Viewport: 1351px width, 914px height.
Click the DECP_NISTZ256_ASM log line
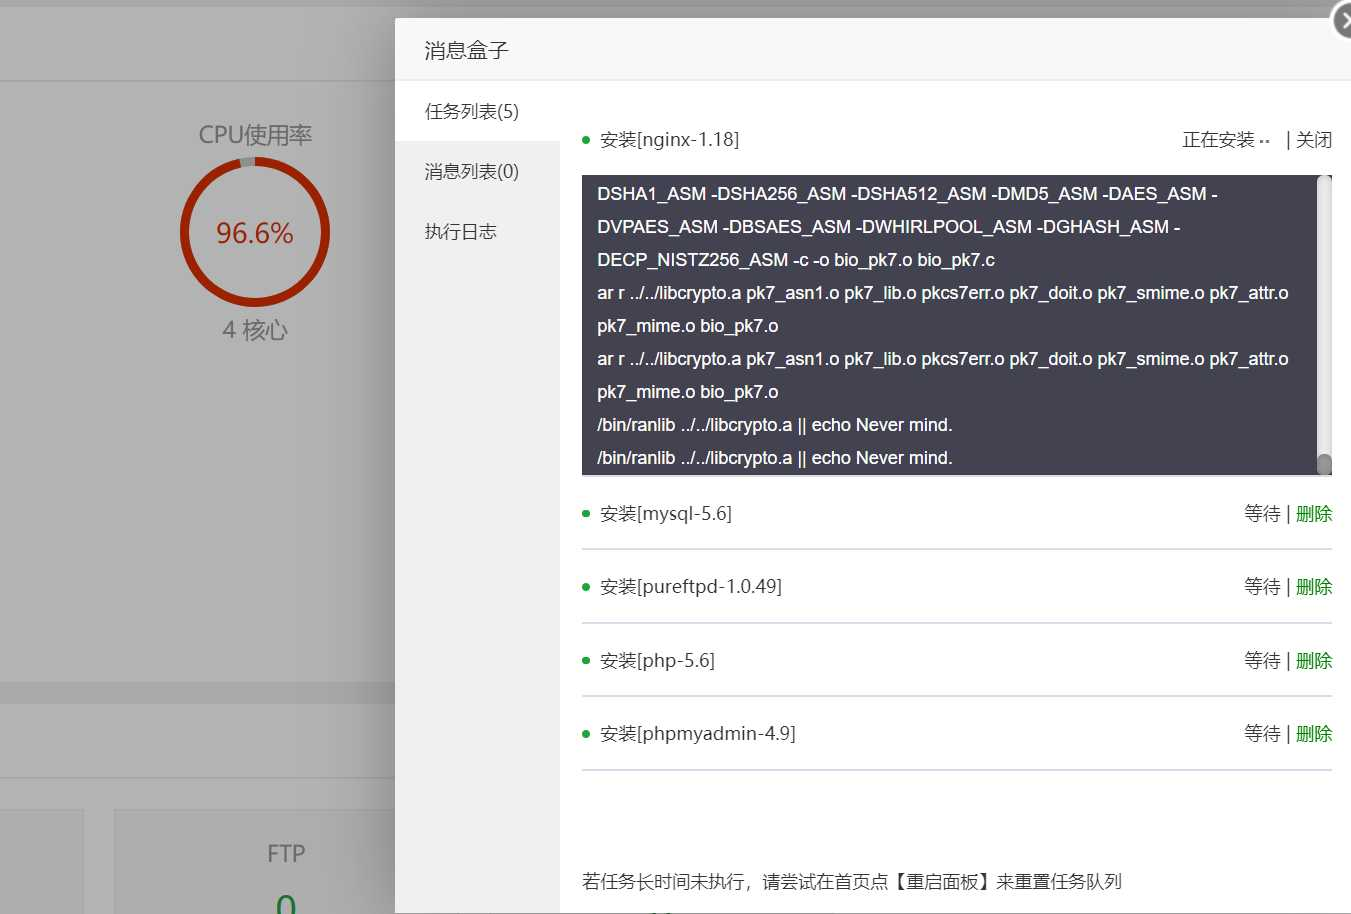(796, 260)
